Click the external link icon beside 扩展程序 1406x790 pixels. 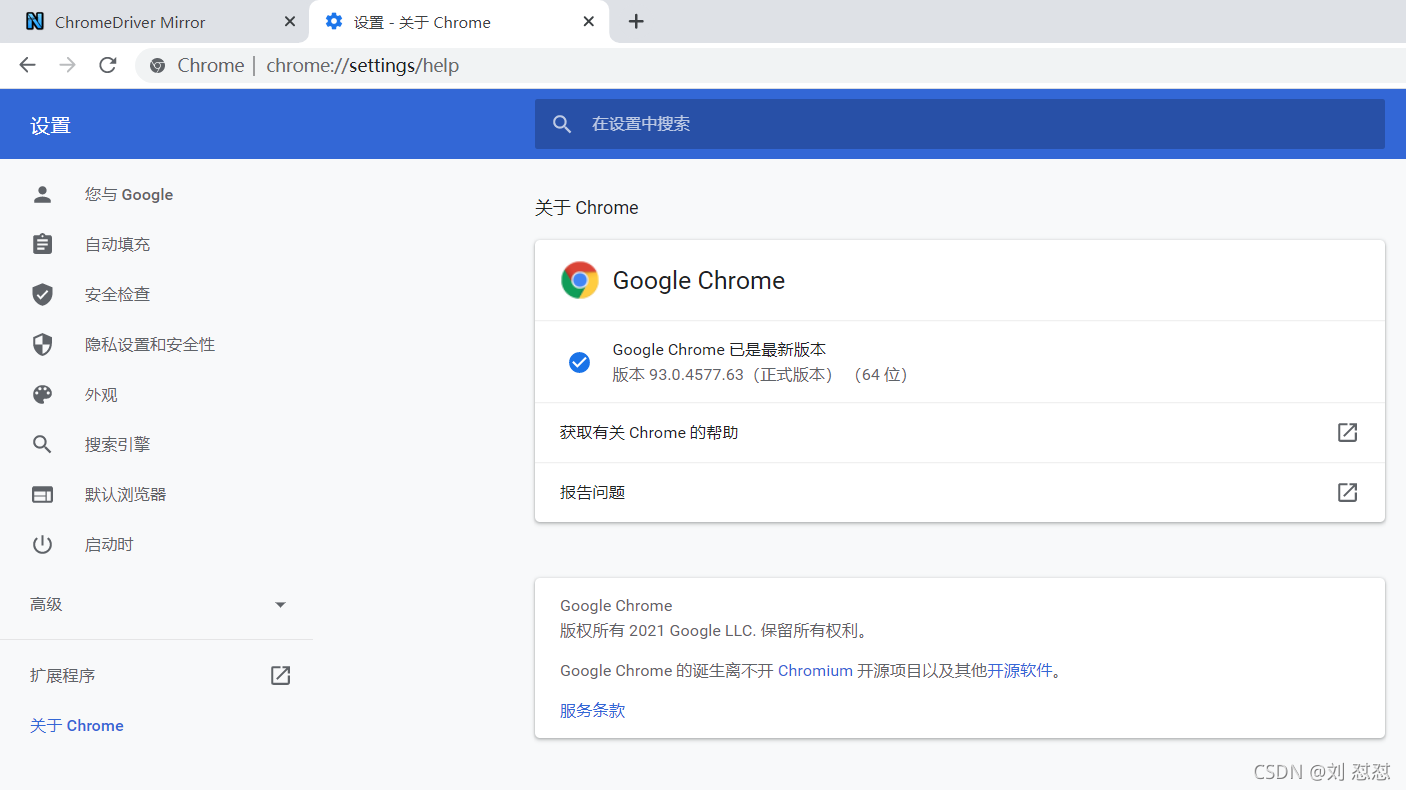(281, 676)
